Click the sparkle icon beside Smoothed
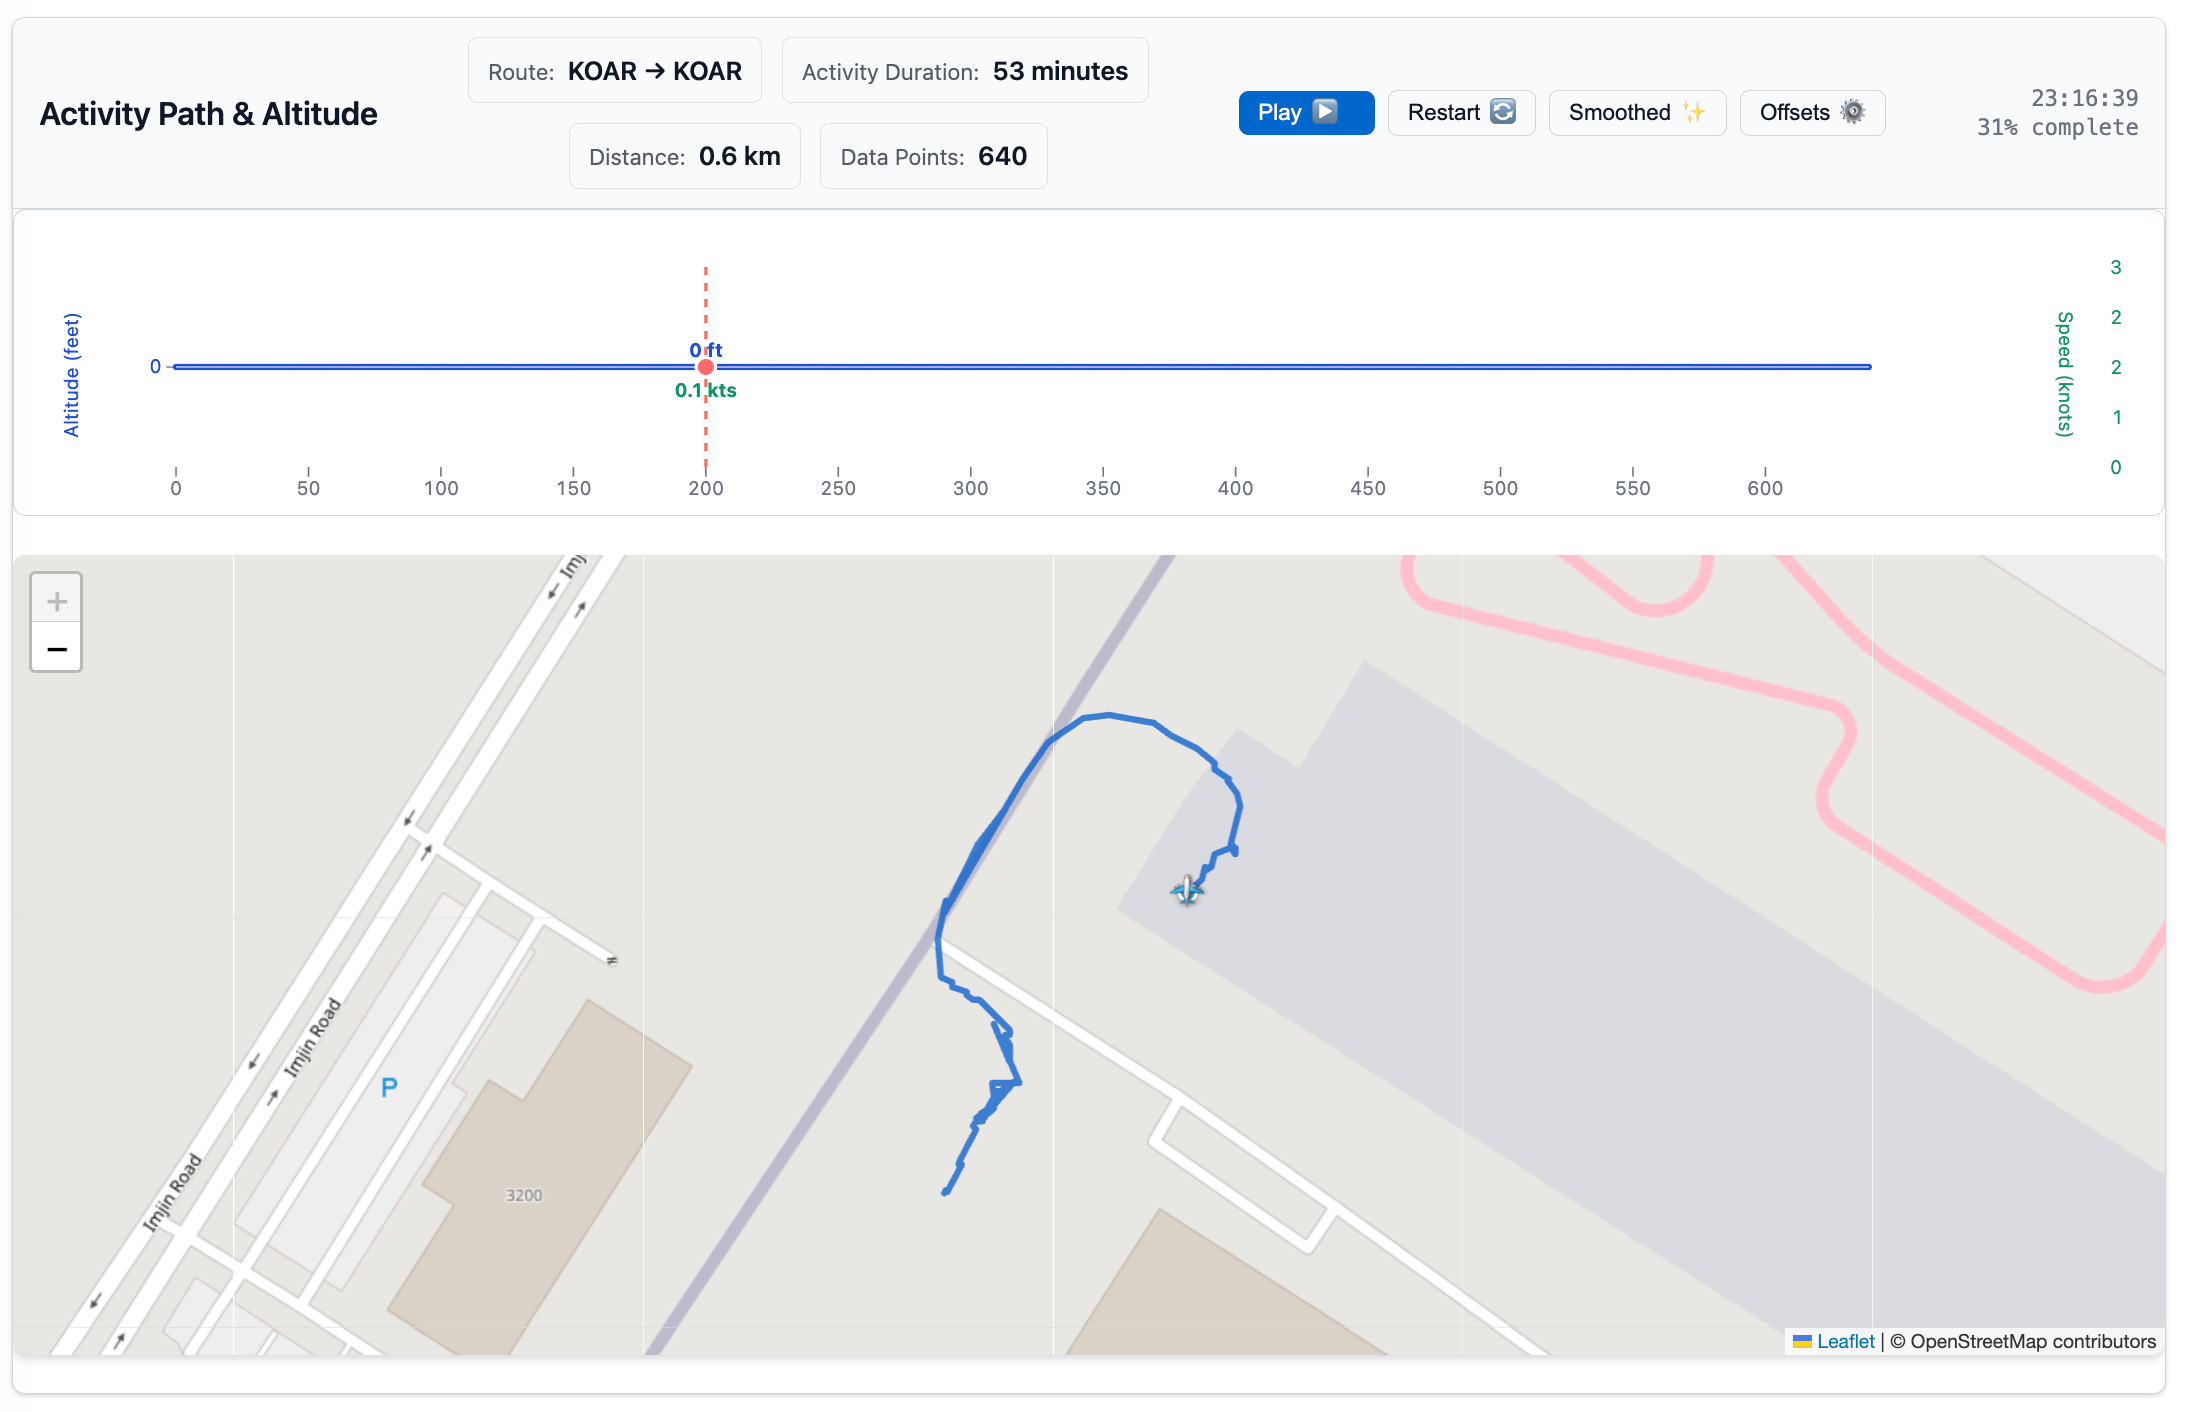The image size is (2186, 1412). pos(1693,111)
